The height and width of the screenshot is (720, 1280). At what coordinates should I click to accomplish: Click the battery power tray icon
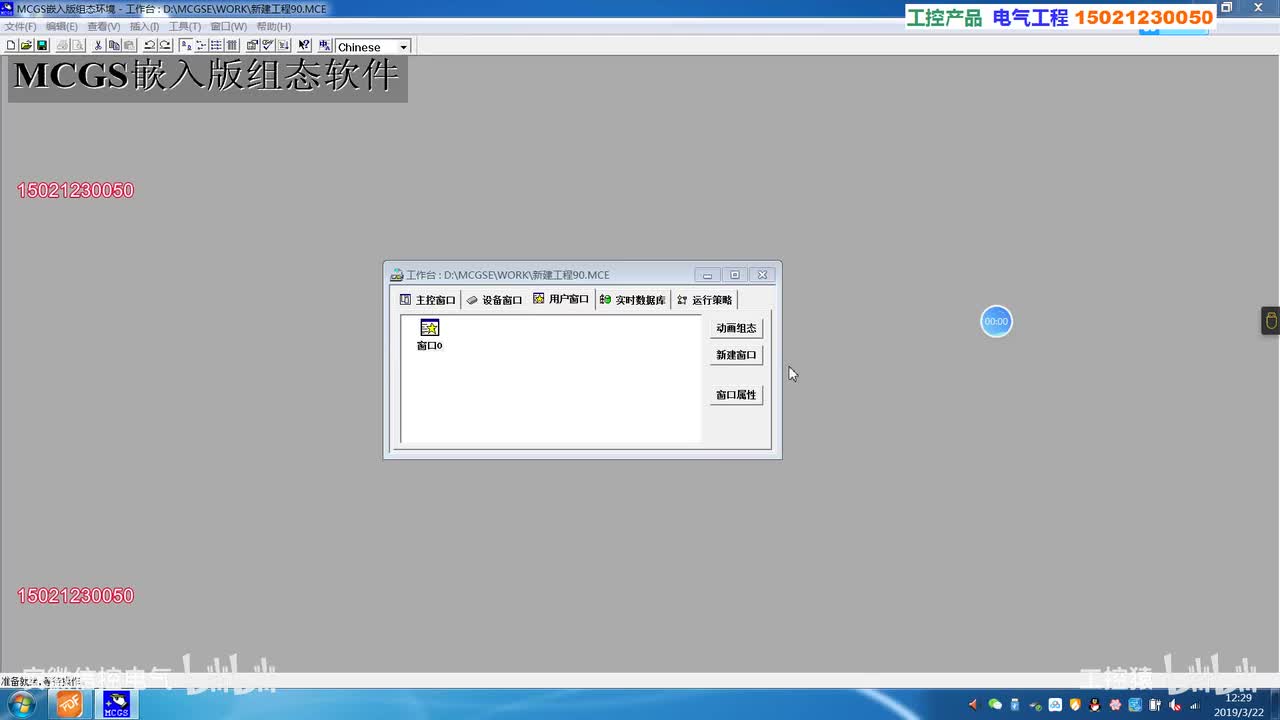1155,705
